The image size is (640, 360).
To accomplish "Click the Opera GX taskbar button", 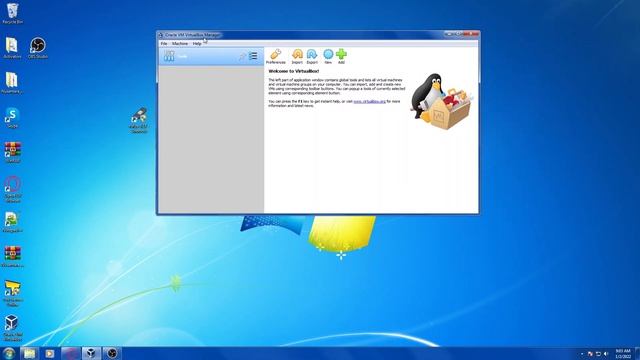I will 71,353.
